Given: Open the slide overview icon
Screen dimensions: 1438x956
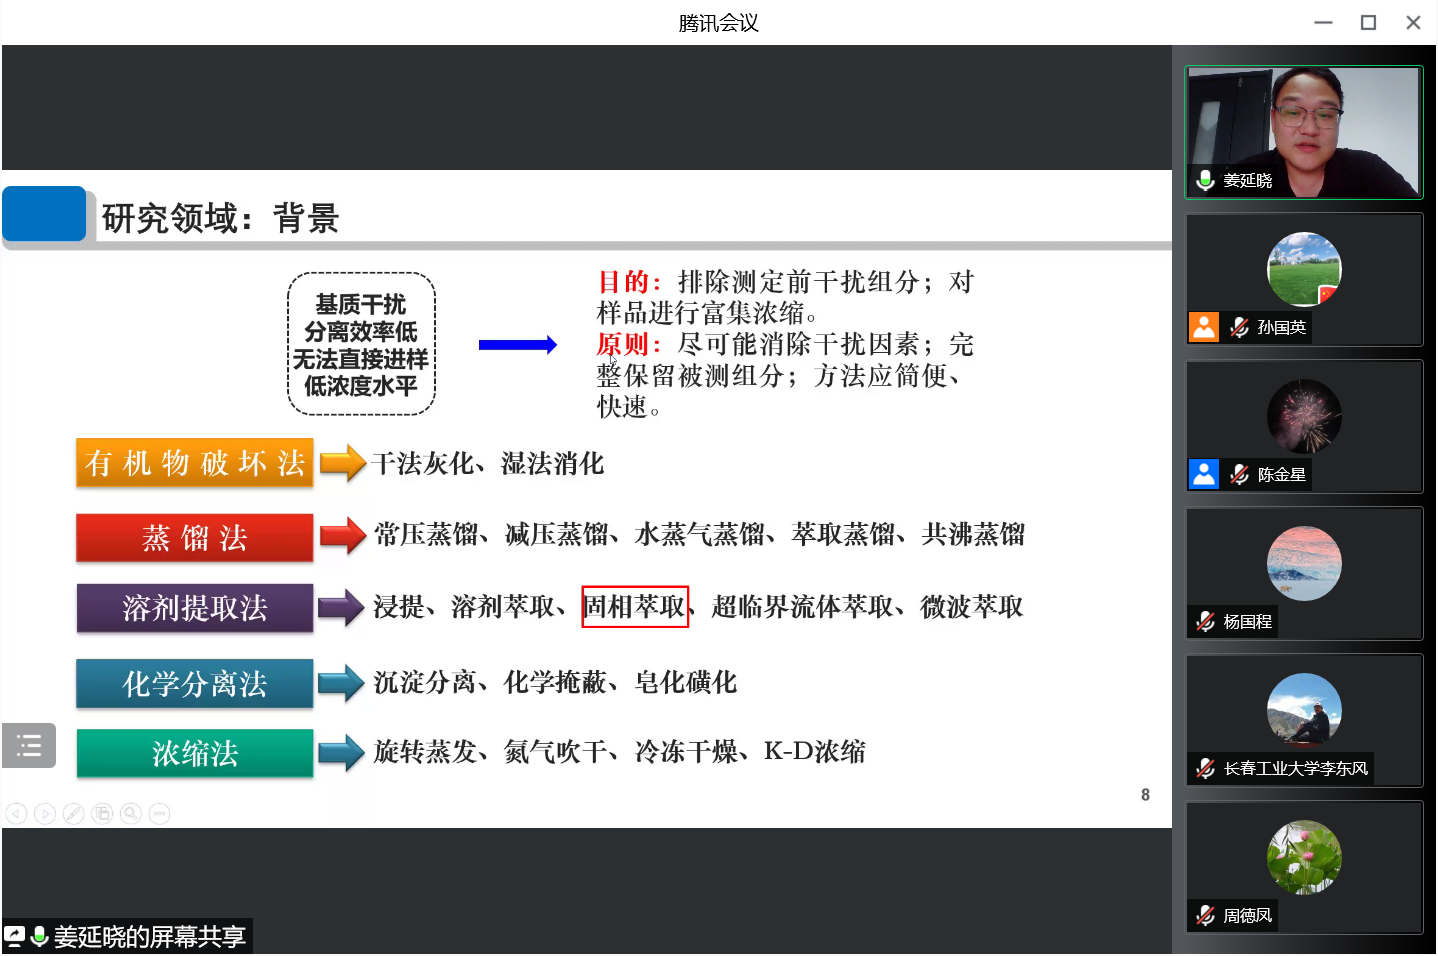Looking at the screenshot, I should (102, 814).
